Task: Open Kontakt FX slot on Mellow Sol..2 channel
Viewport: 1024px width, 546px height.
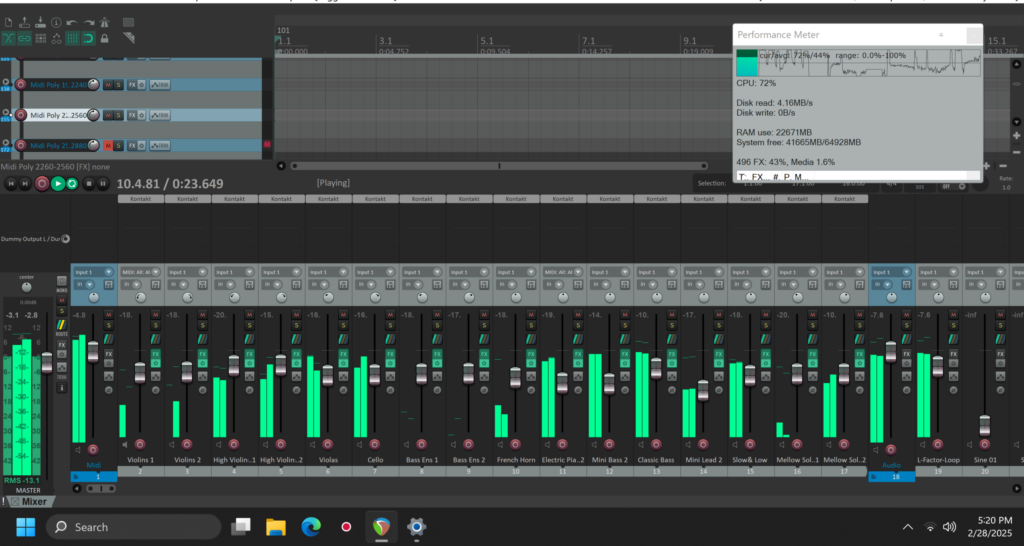Action: (x=844, y=199)
